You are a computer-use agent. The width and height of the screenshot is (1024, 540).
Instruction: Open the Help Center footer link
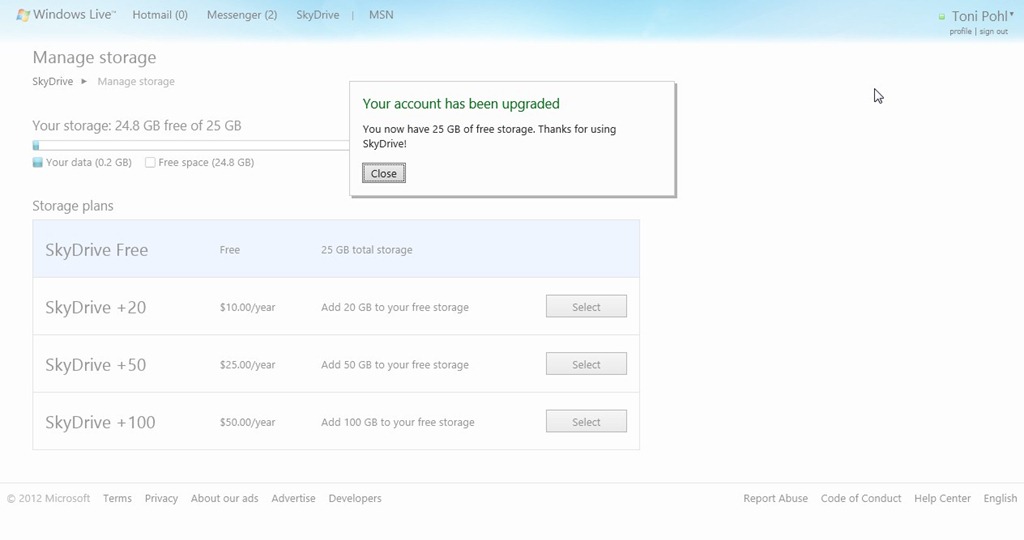pos(942,498)
